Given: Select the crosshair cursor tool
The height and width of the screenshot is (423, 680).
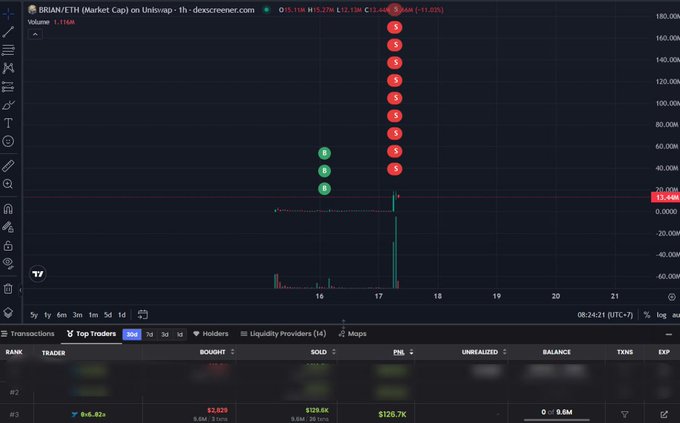Looking at the screenshot, I should pyautogui.click(x=8, y=14).
